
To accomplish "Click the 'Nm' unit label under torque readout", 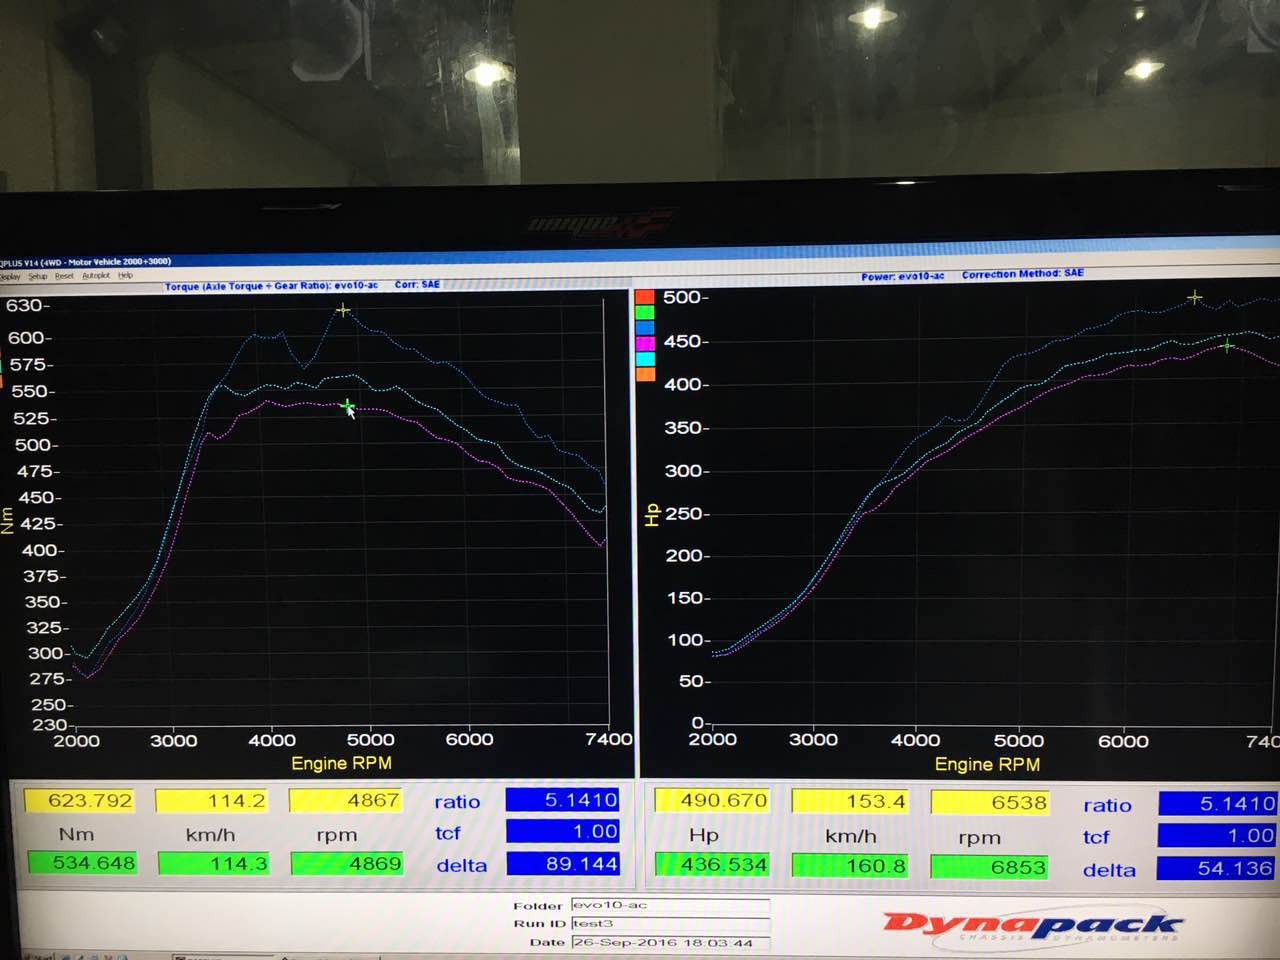I will point(76,834).
